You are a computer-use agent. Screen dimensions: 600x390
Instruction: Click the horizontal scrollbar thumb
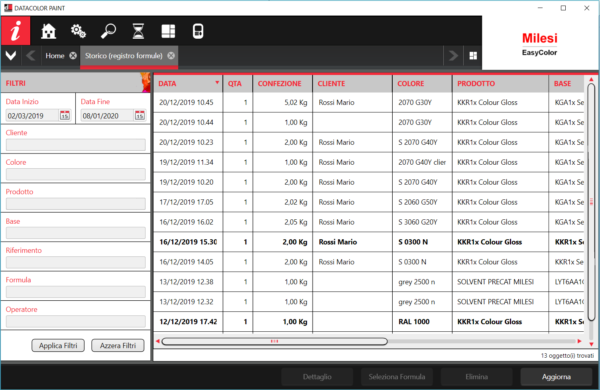pyautogui.click(x=274, y=341)
